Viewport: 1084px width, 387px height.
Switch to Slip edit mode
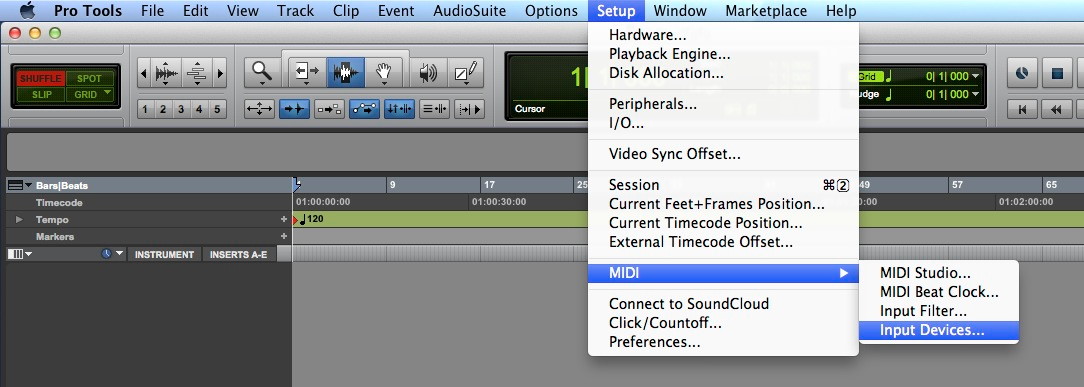(x=40, y=94)
